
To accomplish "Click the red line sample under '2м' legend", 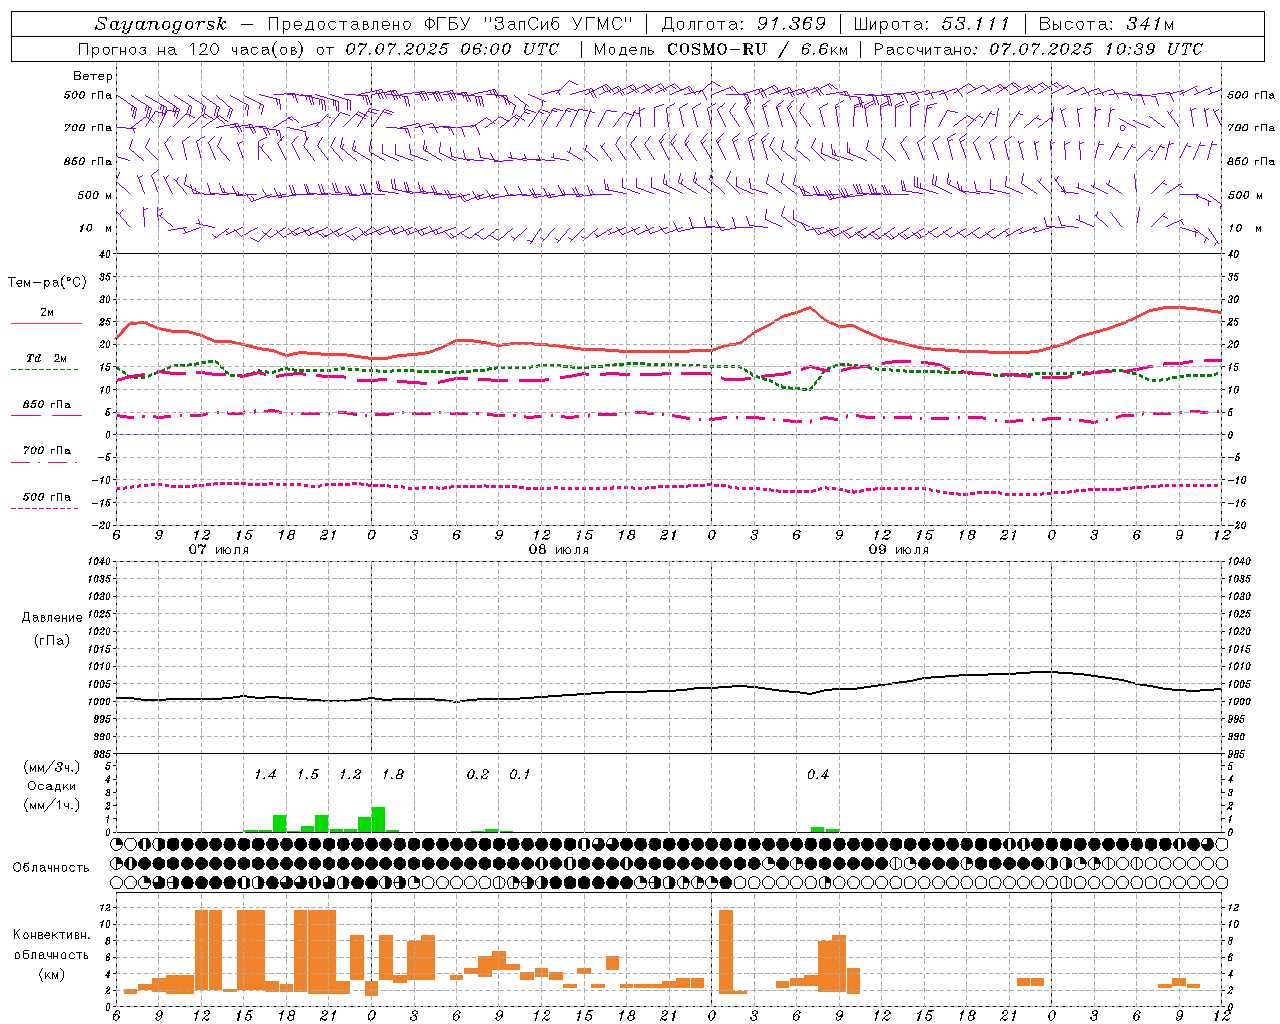I will click(46, 324).
